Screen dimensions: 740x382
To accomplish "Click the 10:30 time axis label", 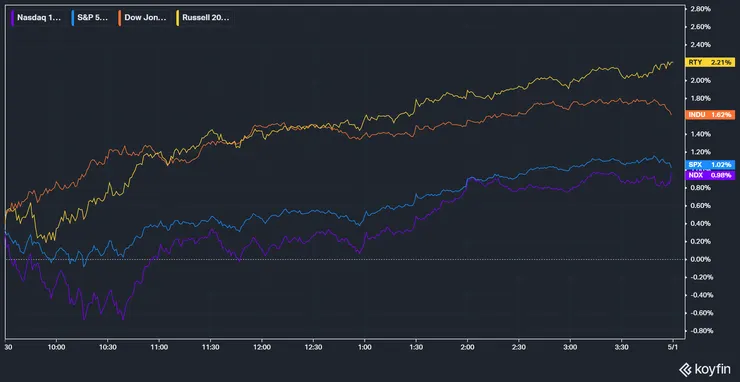I will coord(108,347).
